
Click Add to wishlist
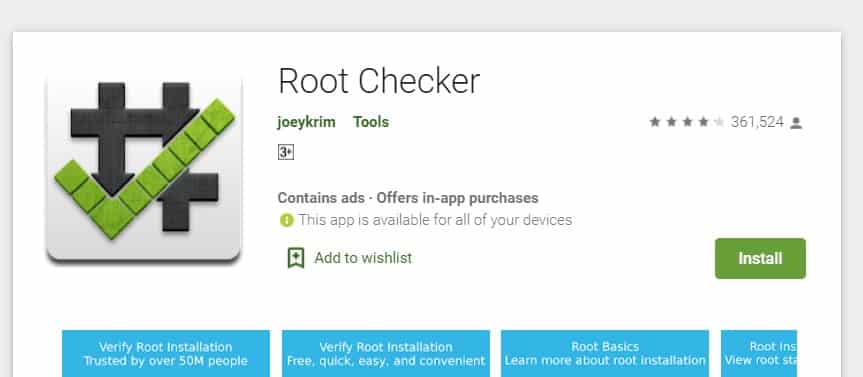[363, 258]
